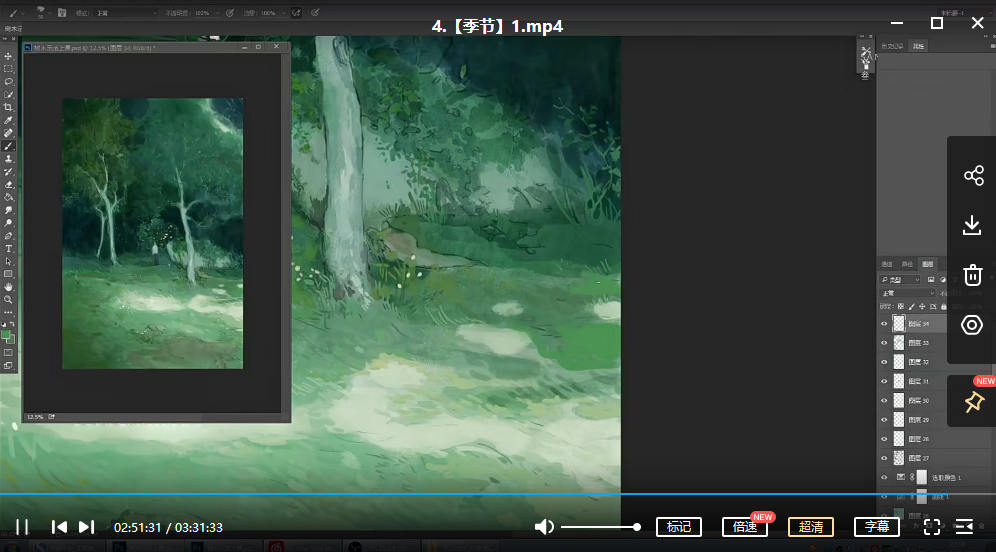Pin the player window on top
996x552 pixels.
tap(973, 402)
